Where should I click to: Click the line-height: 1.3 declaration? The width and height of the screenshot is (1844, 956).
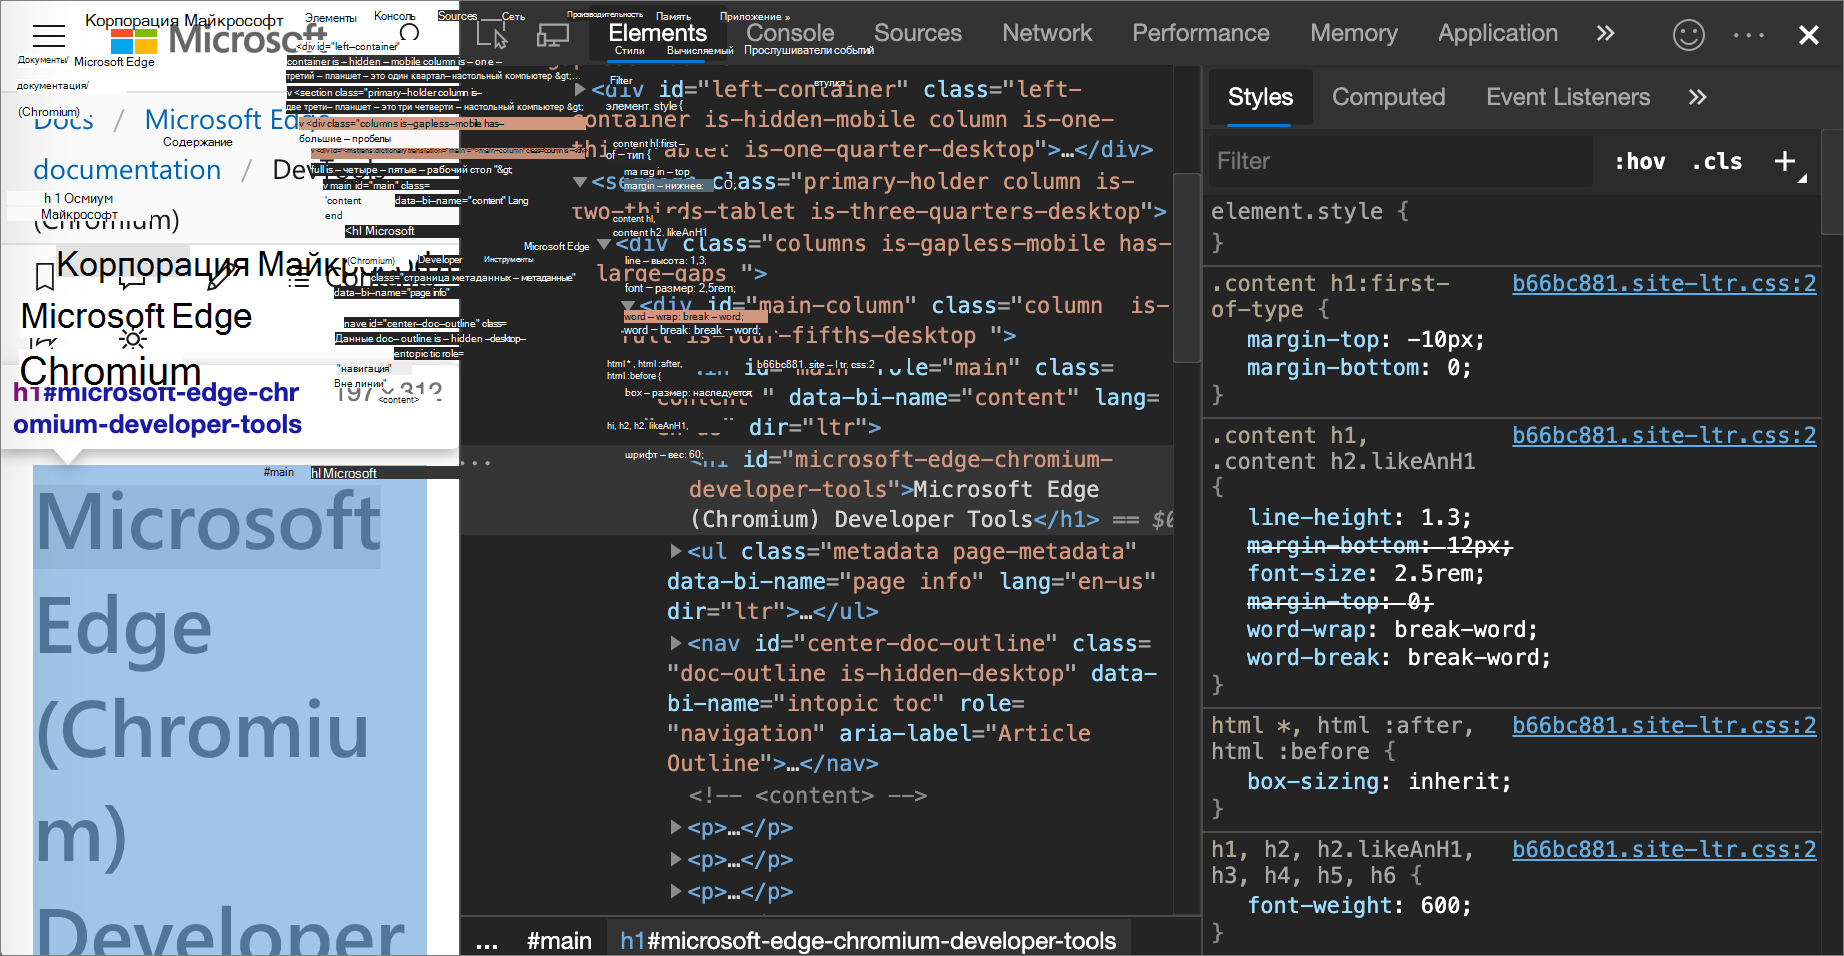tap(1360, 517)
